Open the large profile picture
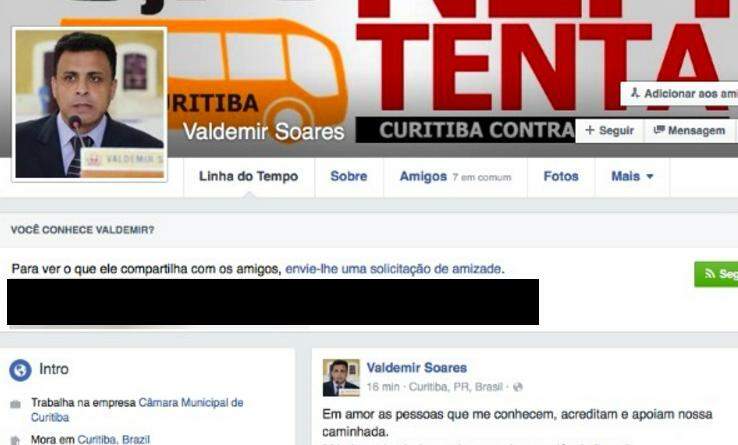Viewport: 738px width, 445px height. coord(89,104)
